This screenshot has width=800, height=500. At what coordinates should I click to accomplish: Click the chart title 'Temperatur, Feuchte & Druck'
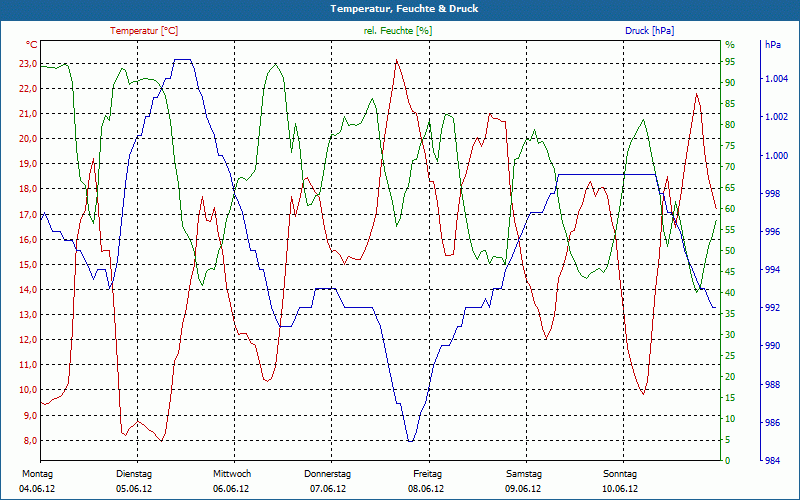click(404, 9)
